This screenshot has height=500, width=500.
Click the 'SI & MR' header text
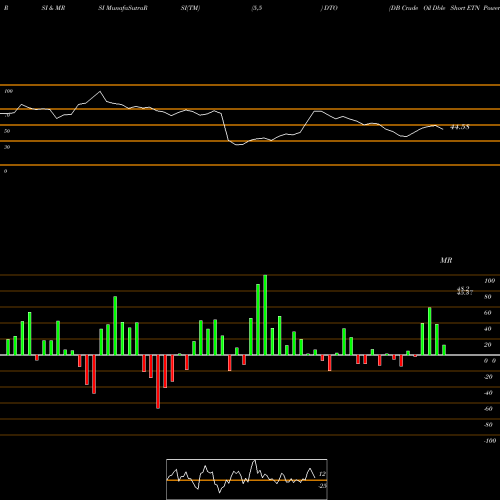point(53,8)
